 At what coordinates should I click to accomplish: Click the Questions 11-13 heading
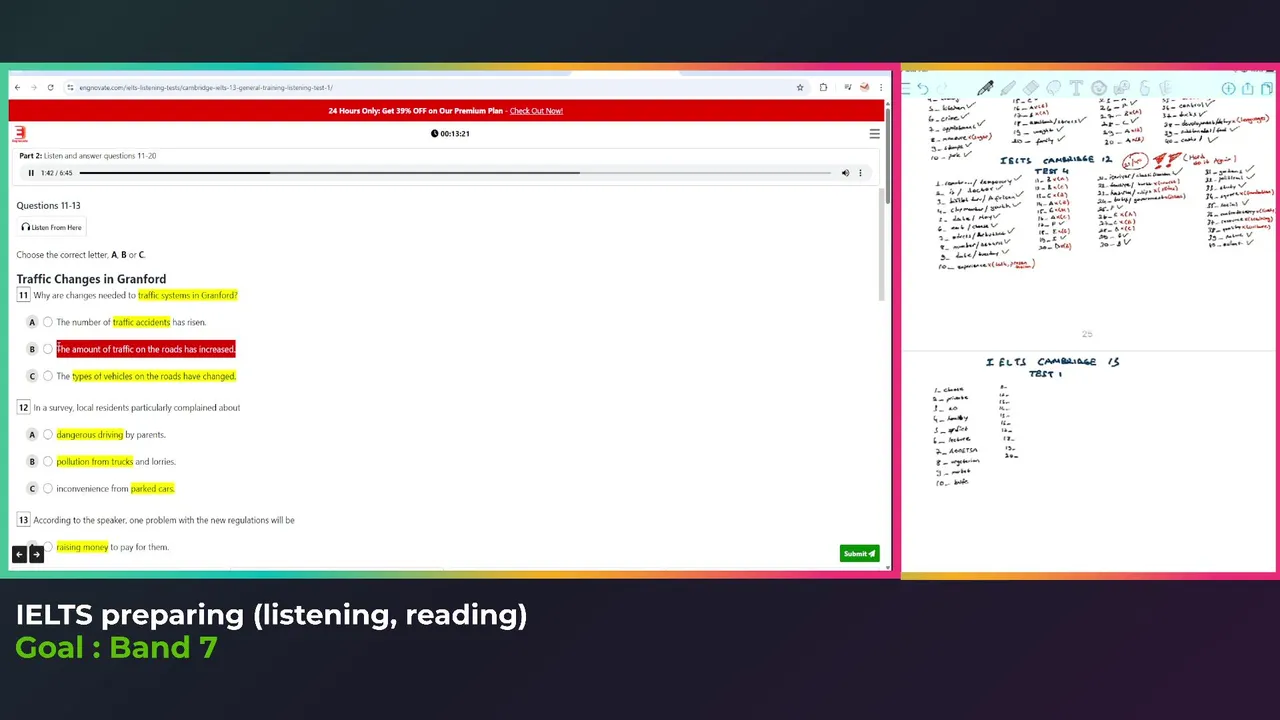tap(48, 205)
